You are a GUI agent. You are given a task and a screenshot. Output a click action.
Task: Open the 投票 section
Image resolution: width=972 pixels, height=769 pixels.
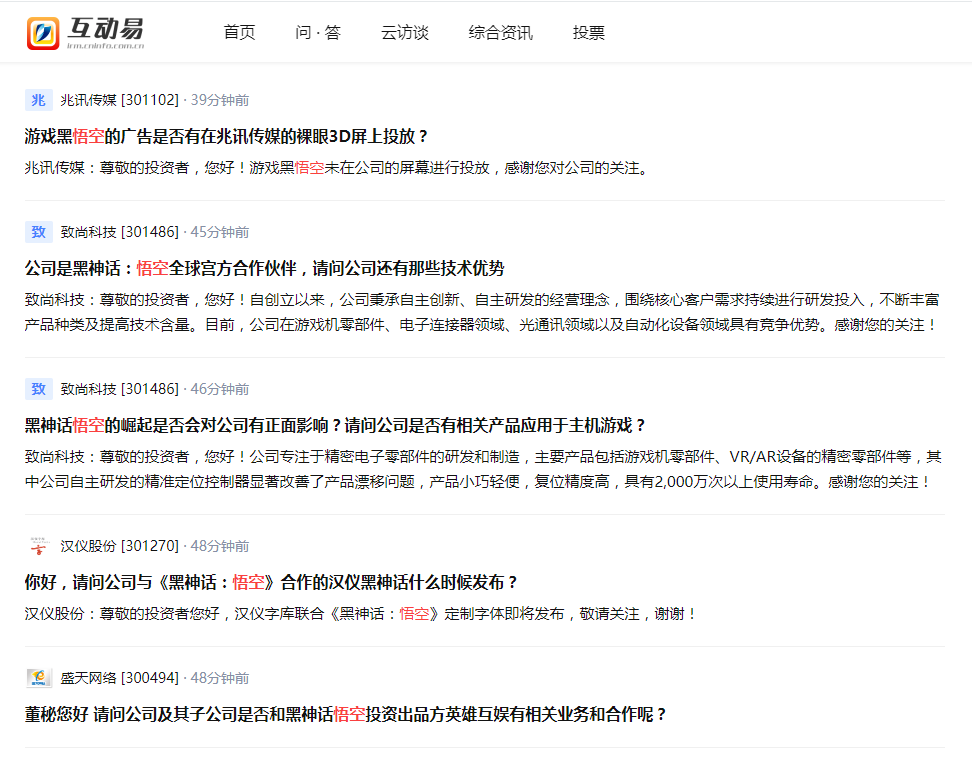coord(588,32)
